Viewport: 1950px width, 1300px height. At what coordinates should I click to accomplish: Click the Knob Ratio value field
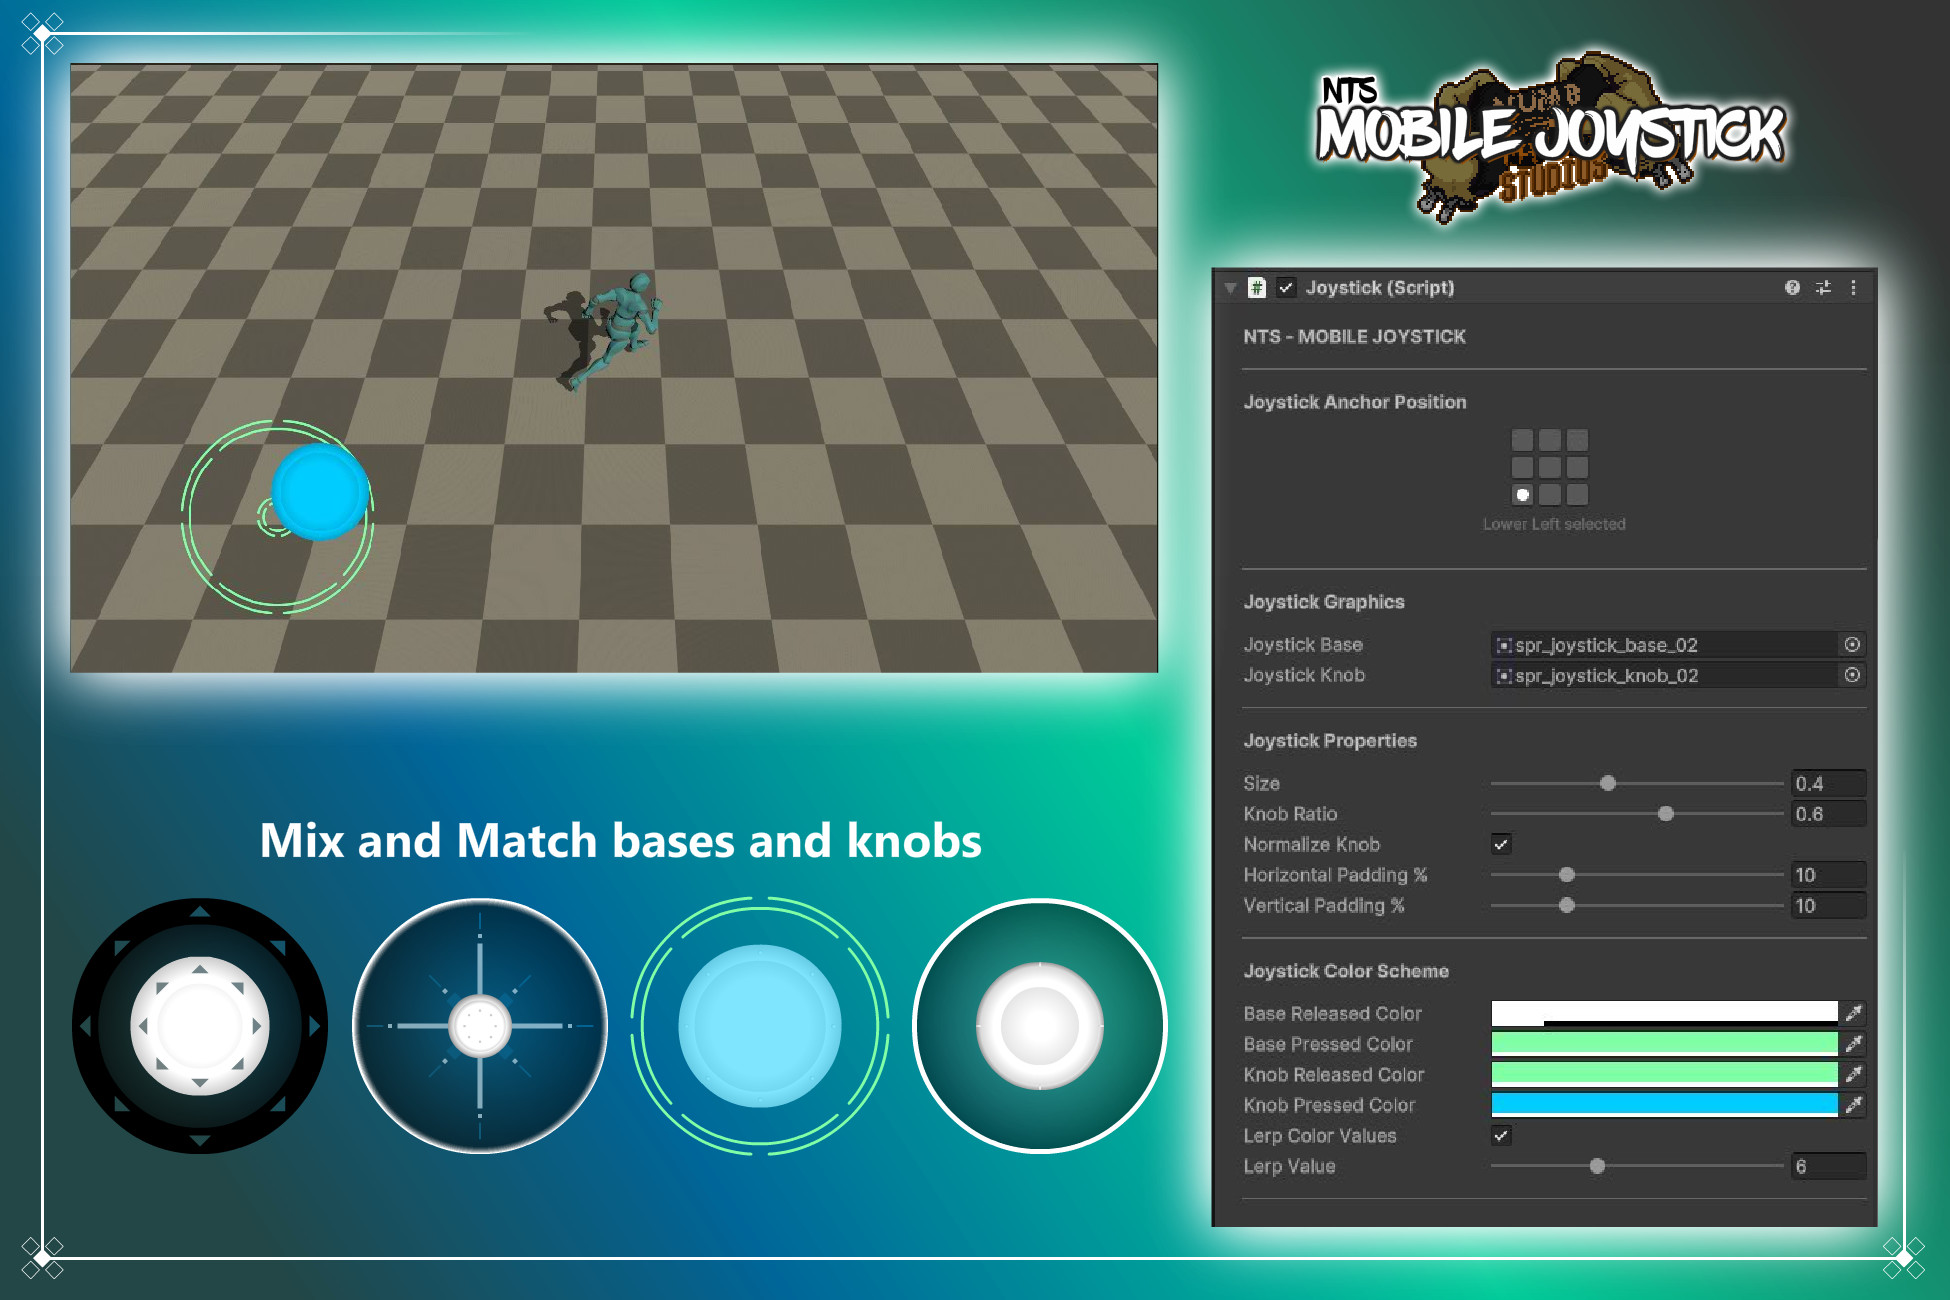(x=1827, y=814)
